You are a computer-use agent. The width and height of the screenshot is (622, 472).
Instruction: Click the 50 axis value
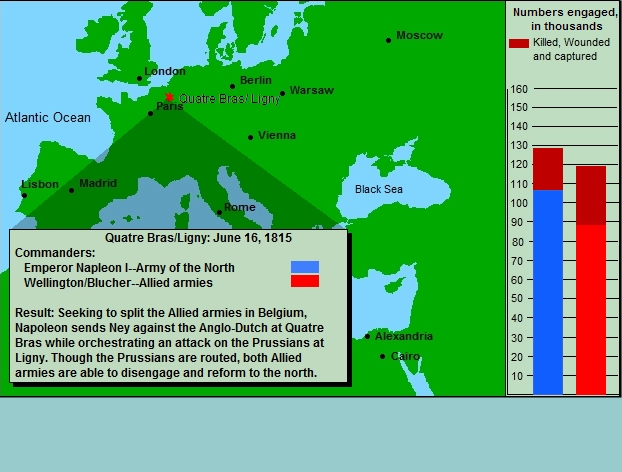[517, 298]
